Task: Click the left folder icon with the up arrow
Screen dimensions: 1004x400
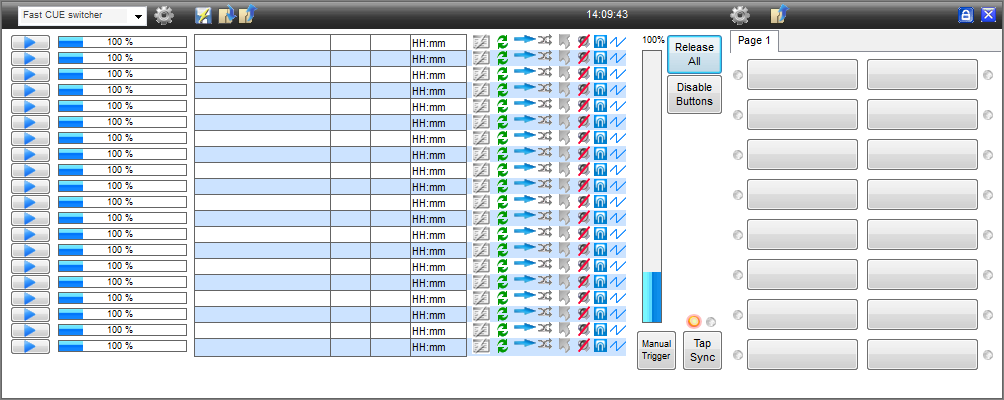Action: point(248,15)
